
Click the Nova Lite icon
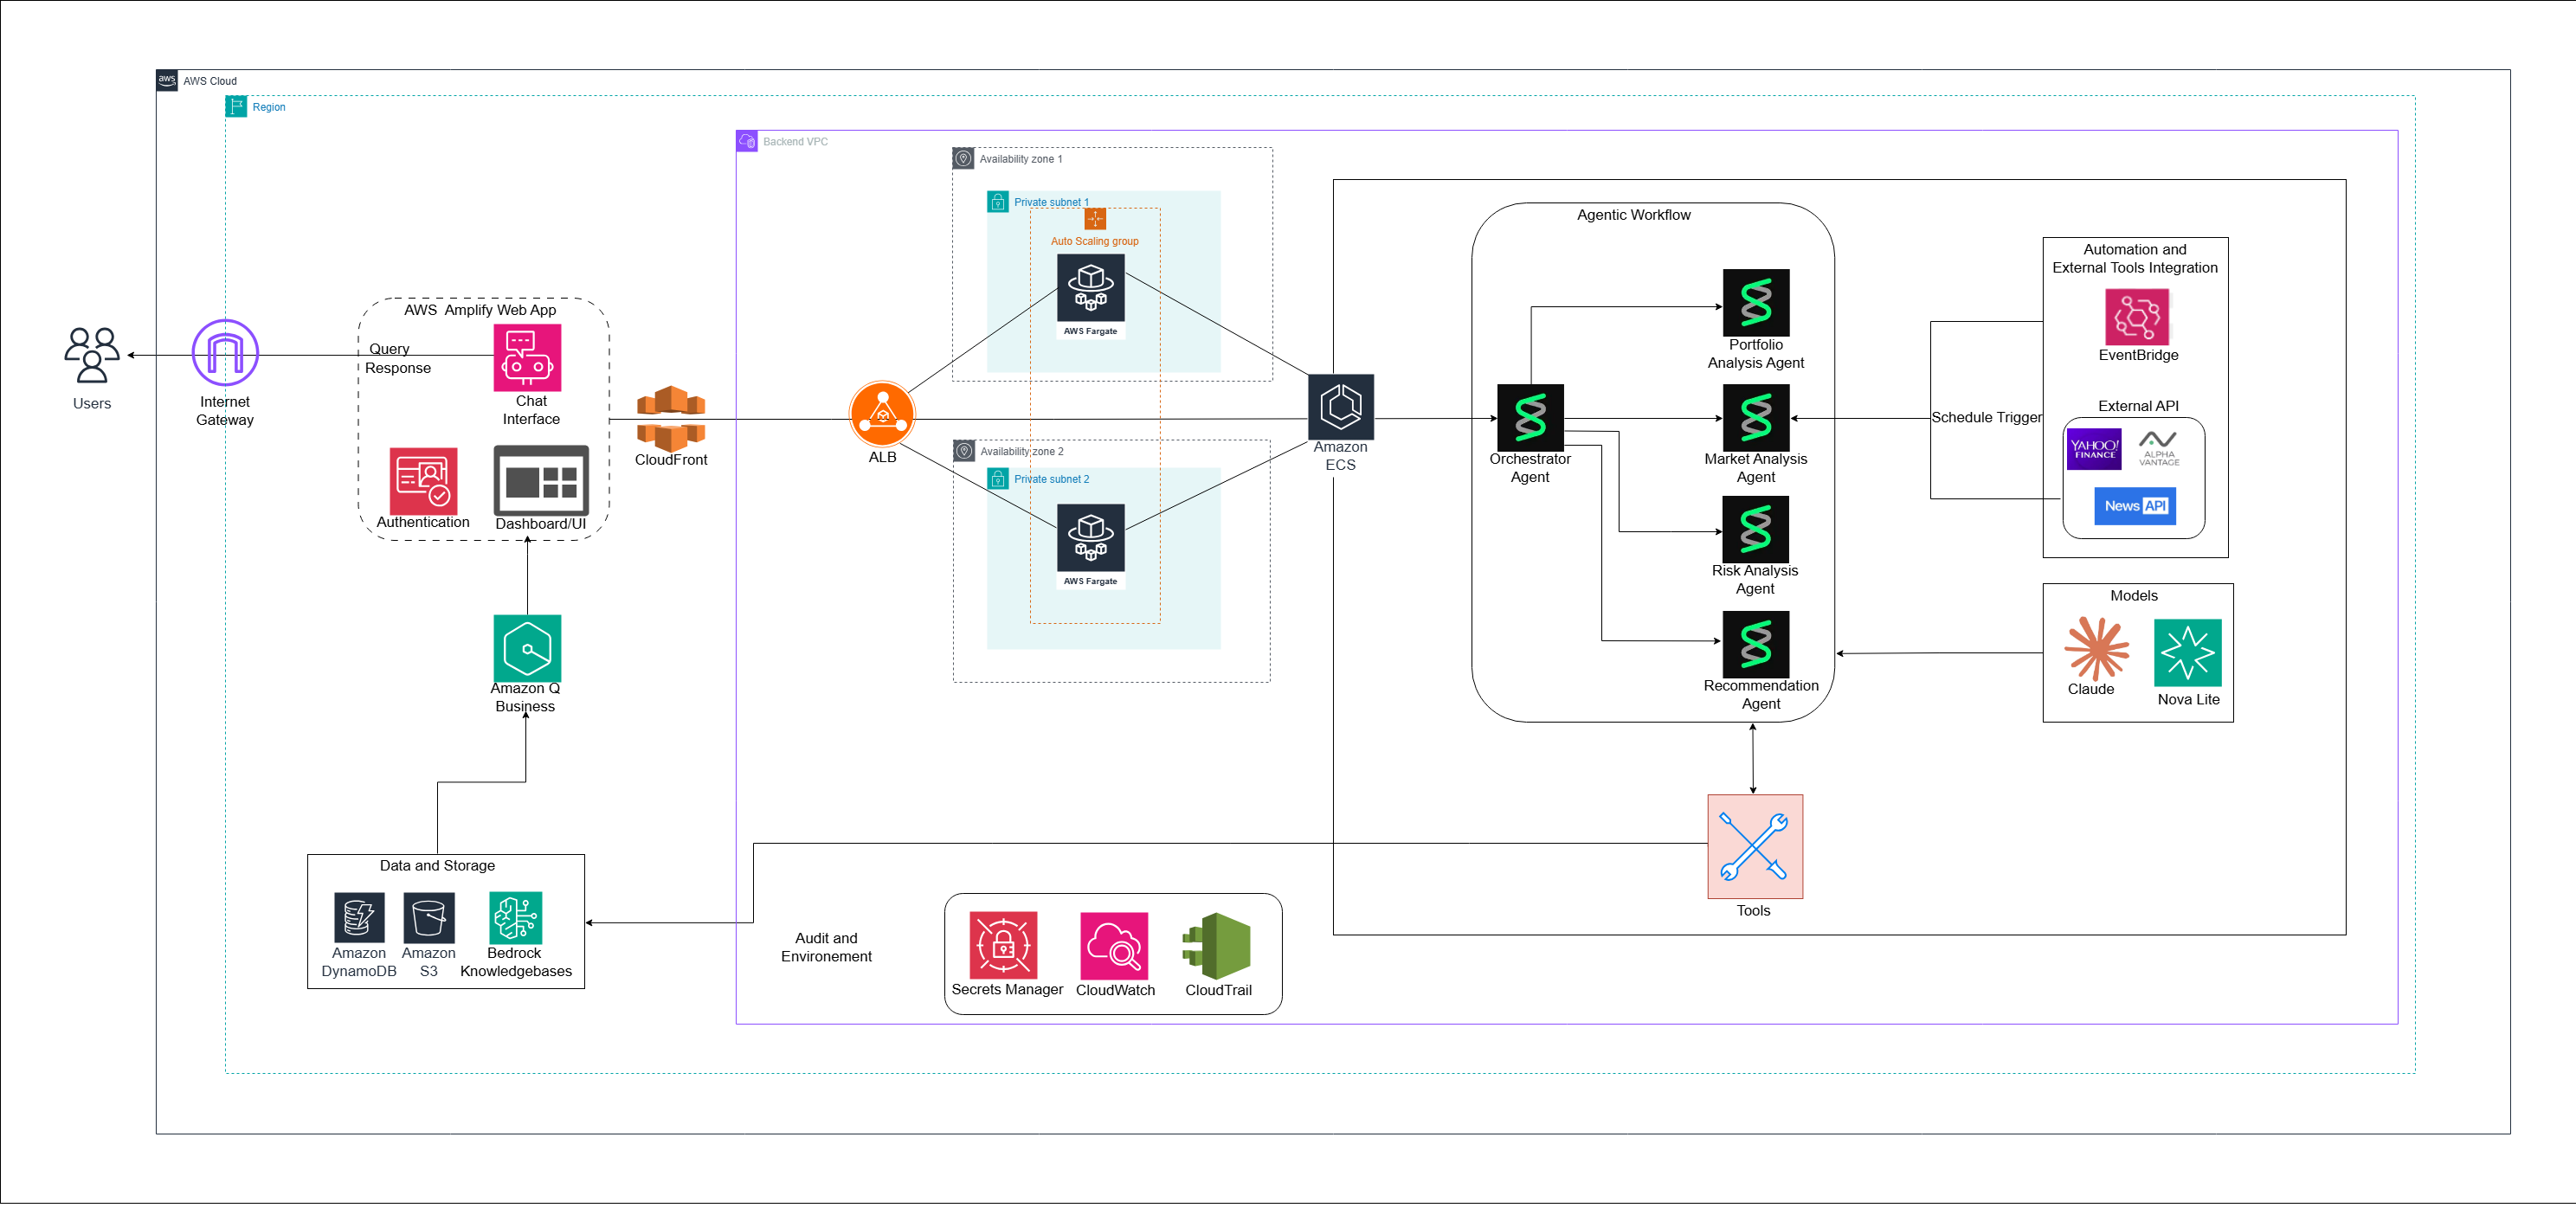pyautogui.click(x=2187, y=652)
